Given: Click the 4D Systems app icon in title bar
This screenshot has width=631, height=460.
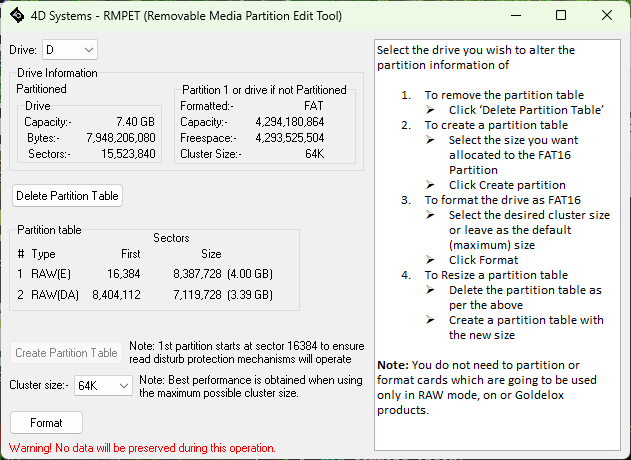Looking at the screenshot, I should click(x=17, y=16).
